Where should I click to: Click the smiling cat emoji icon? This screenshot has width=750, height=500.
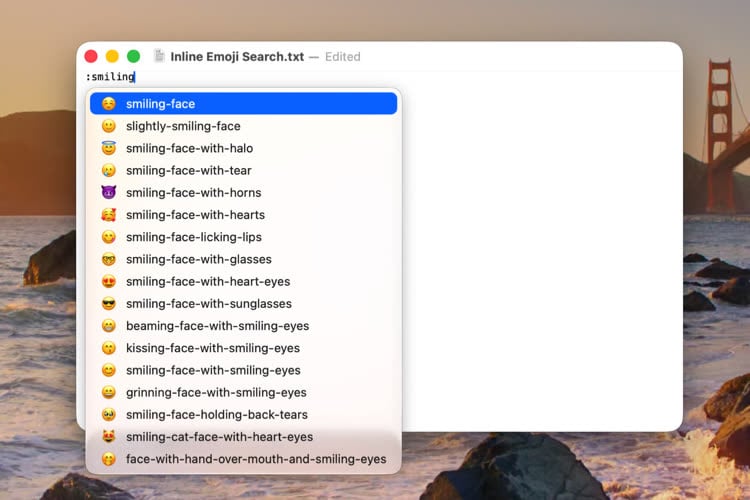coord(109,436)
